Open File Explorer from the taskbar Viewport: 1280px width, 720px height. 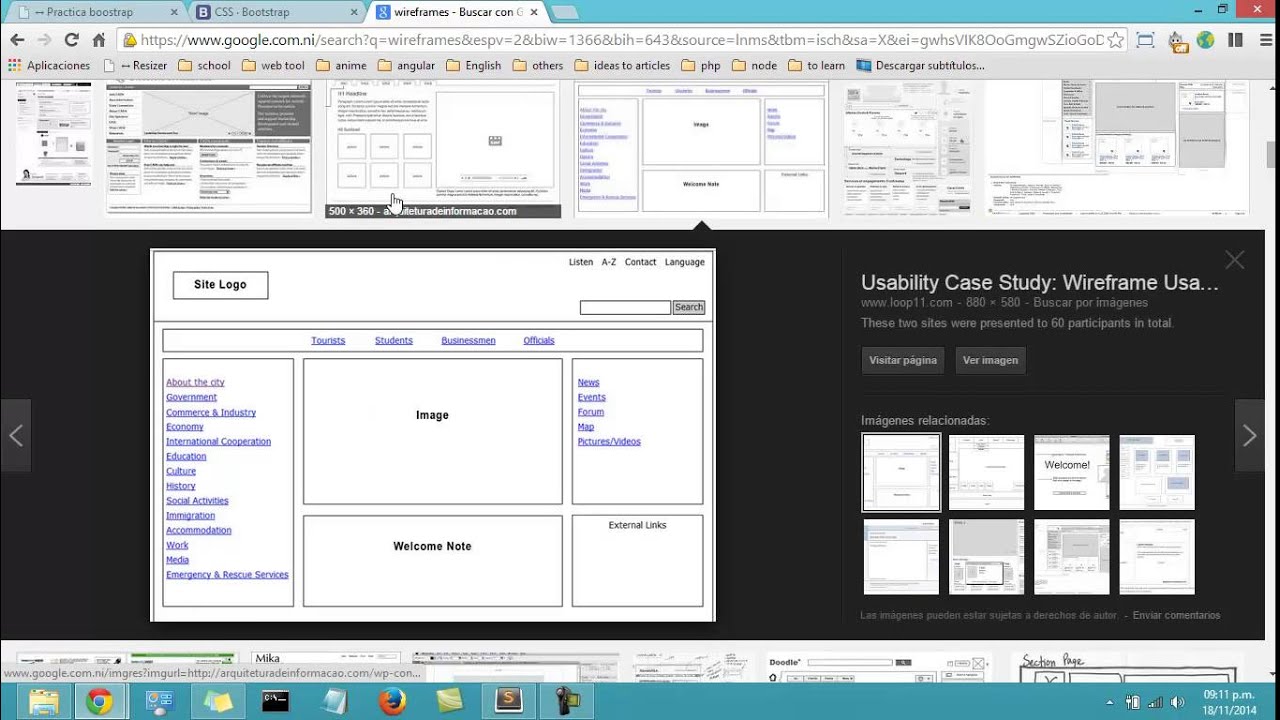[x=44, y=701]
